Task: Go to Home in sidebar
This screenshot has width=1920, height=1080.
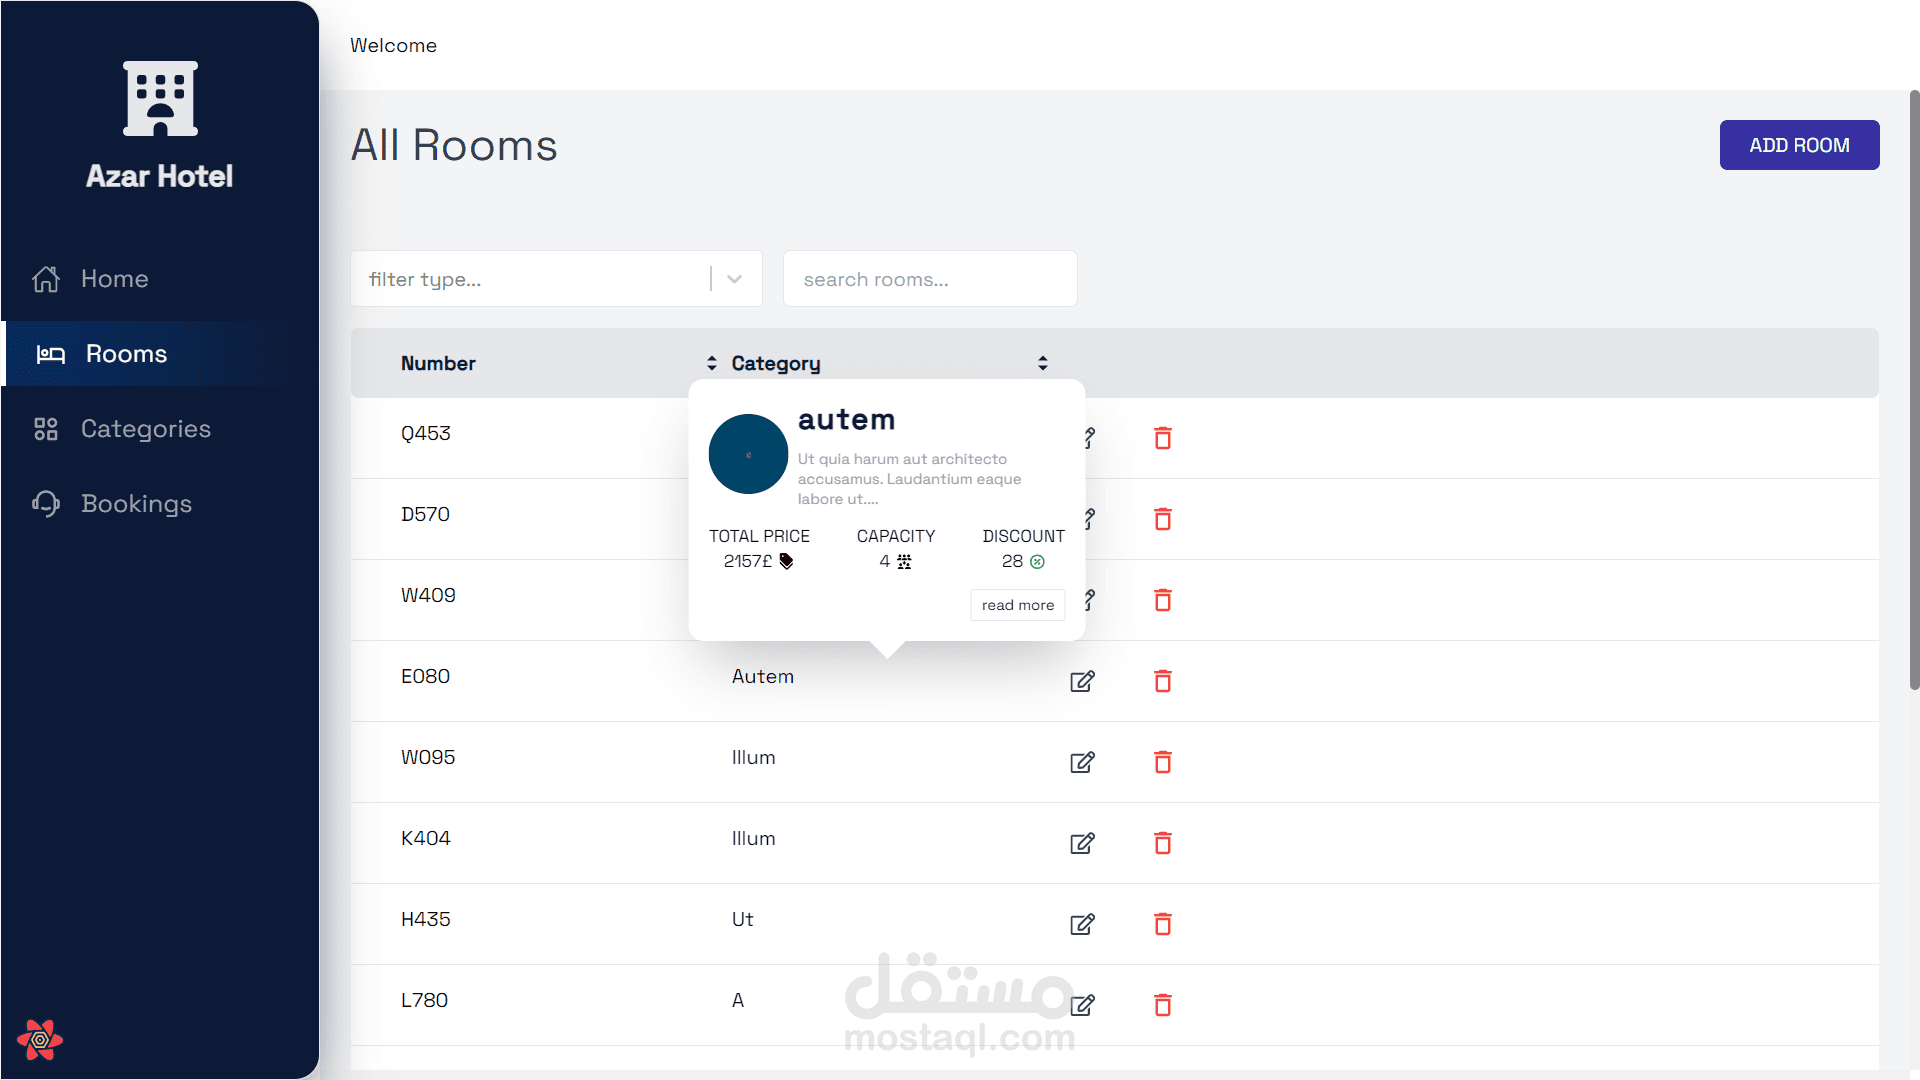Action: click(114, 279)
